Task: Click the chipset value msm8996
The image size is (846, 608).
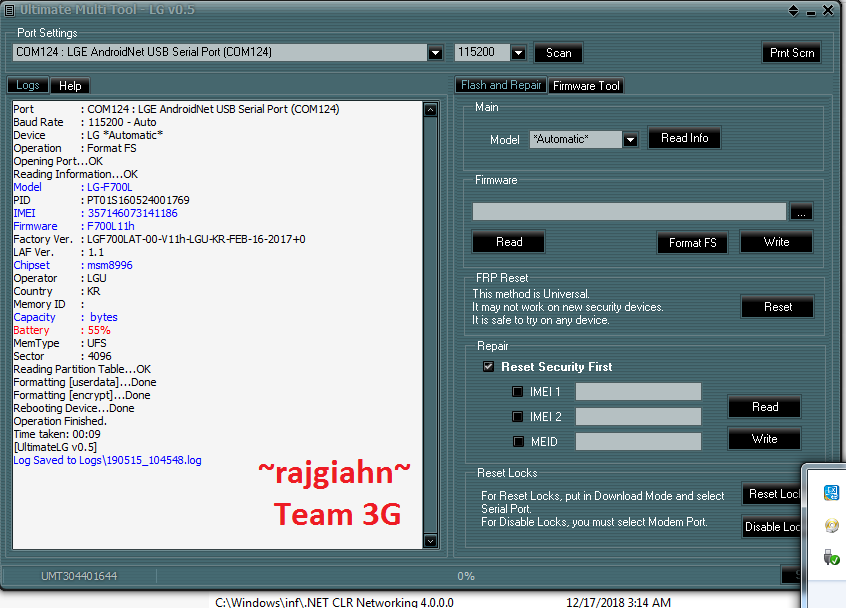Action: pyautogui.click(x=110, y=265)
